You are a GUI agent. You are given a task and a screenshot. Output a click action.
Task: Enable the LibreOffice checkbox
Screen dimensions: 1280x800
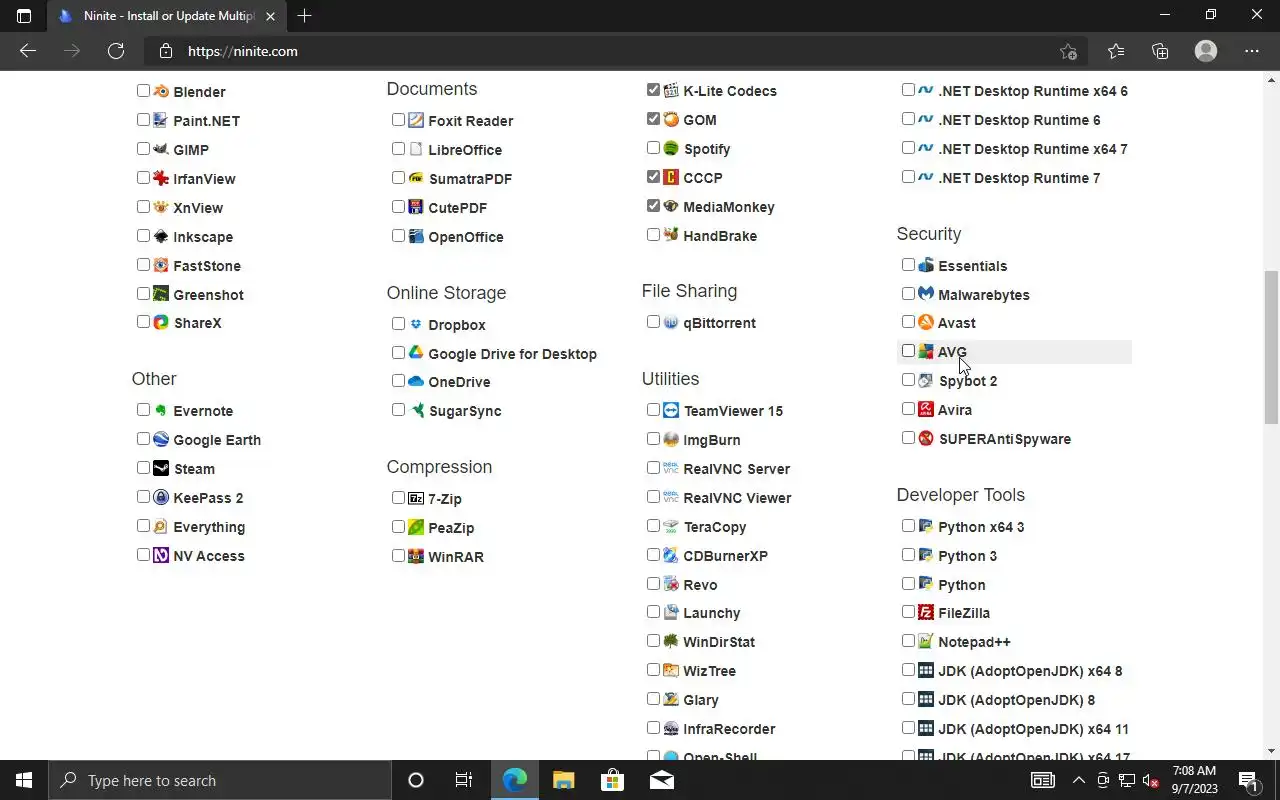tap(398, 149)
